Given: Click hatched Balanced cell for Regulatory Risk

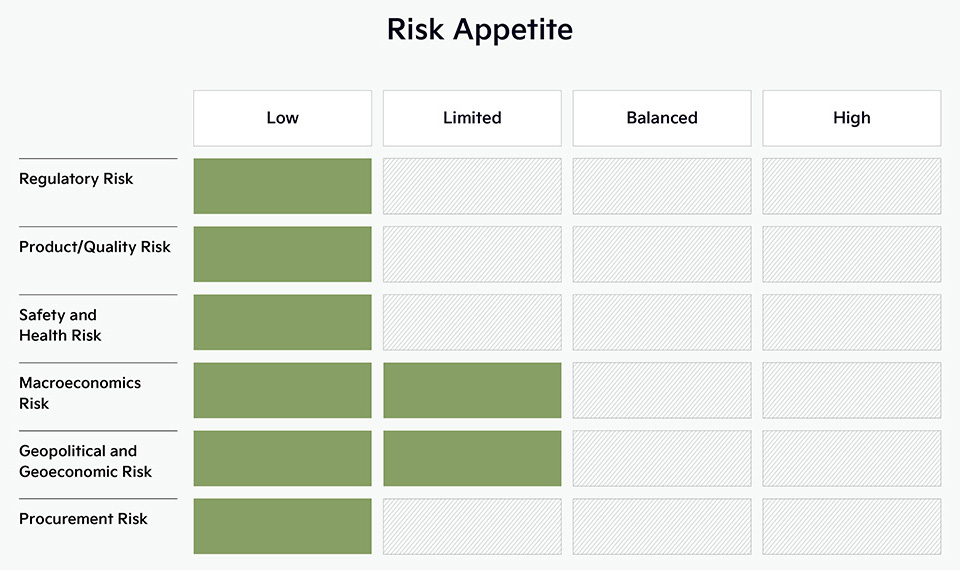Looking at the screenshot, I should pos(662,186).
